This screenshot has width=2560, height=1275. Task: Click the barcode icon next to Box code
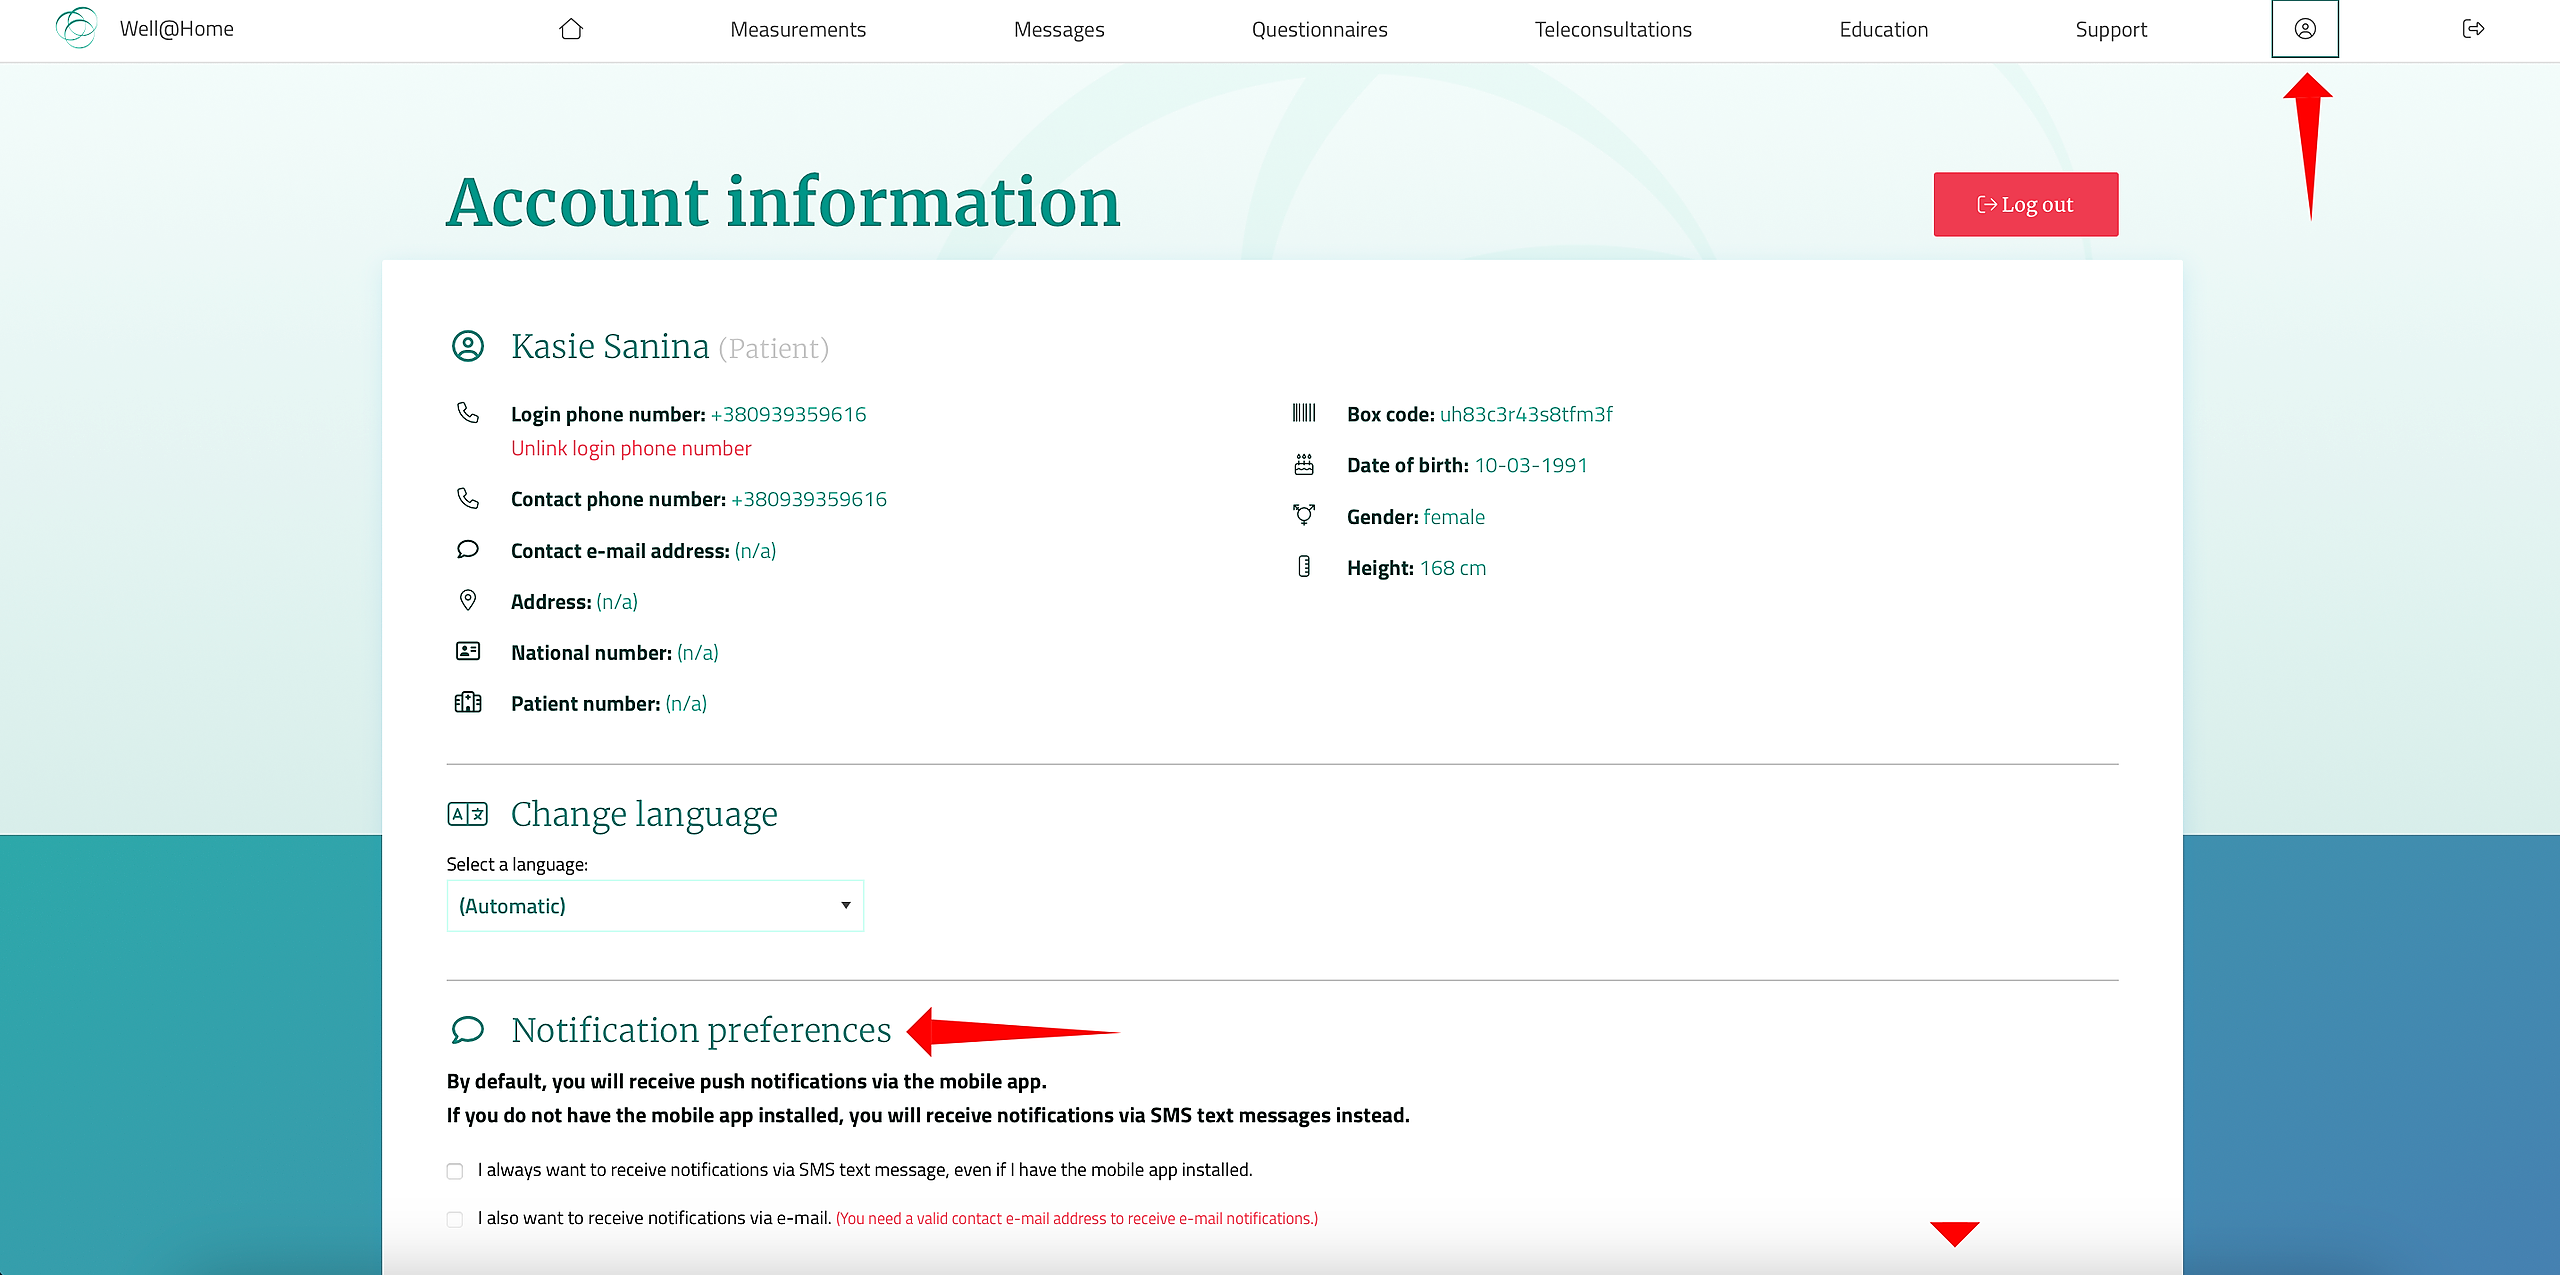point(1304,413)
